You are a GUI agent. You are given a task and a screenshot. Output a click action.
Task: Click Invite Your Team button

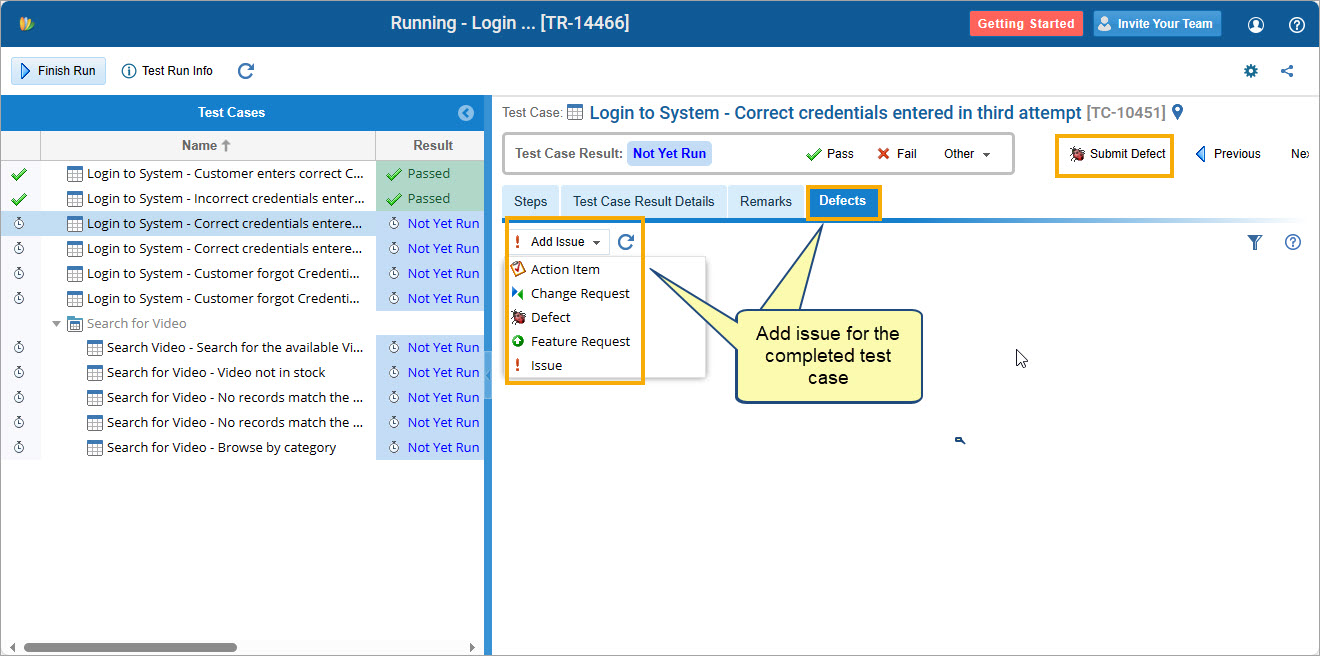pyautogui.click(x=1157, y=24)
